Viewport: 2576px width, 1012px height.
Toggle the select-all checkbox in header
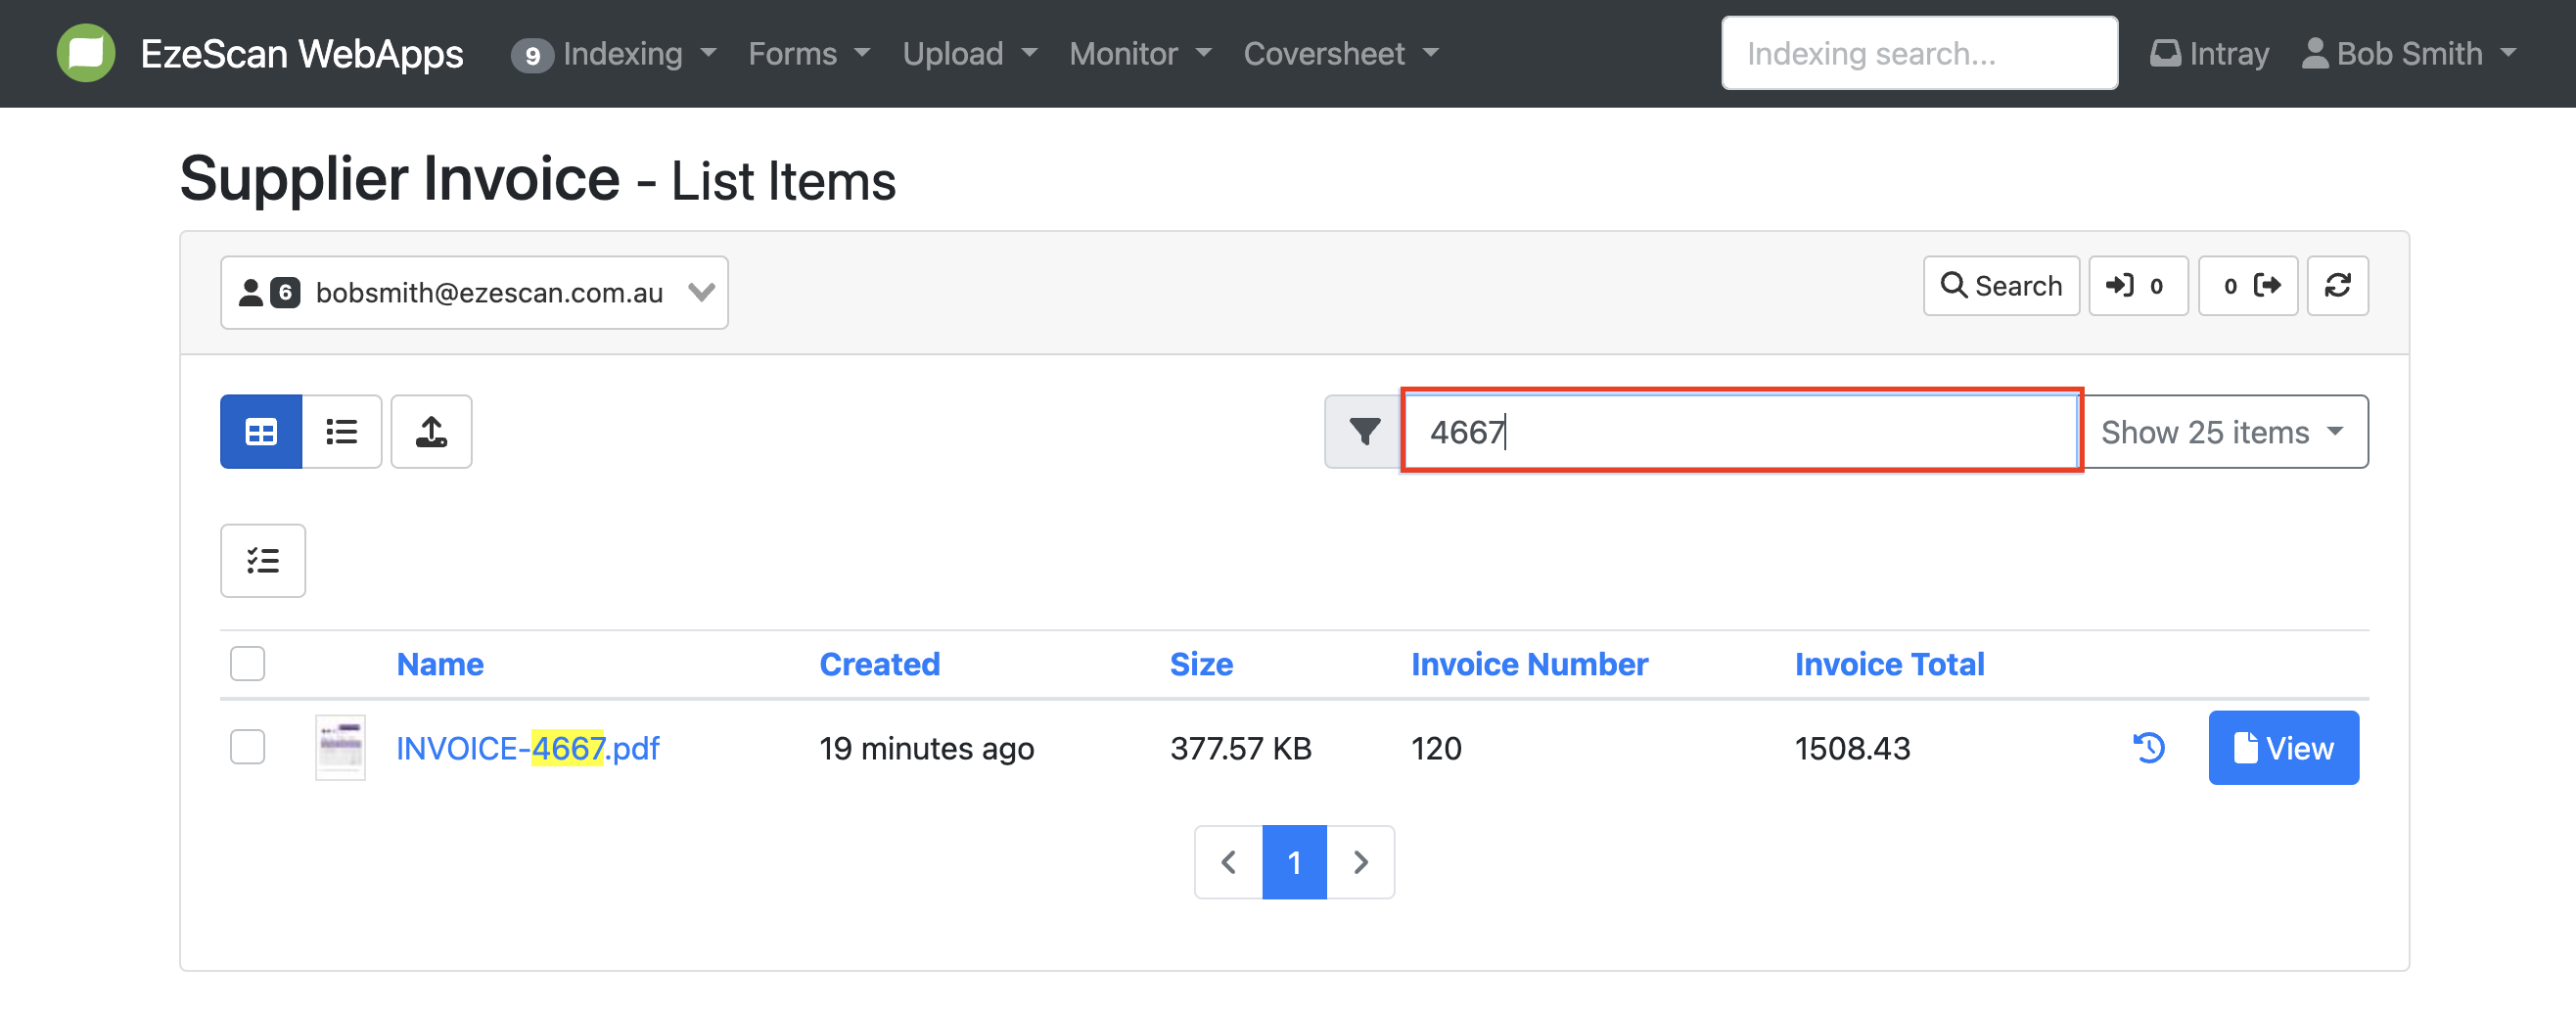pos(247,664)
